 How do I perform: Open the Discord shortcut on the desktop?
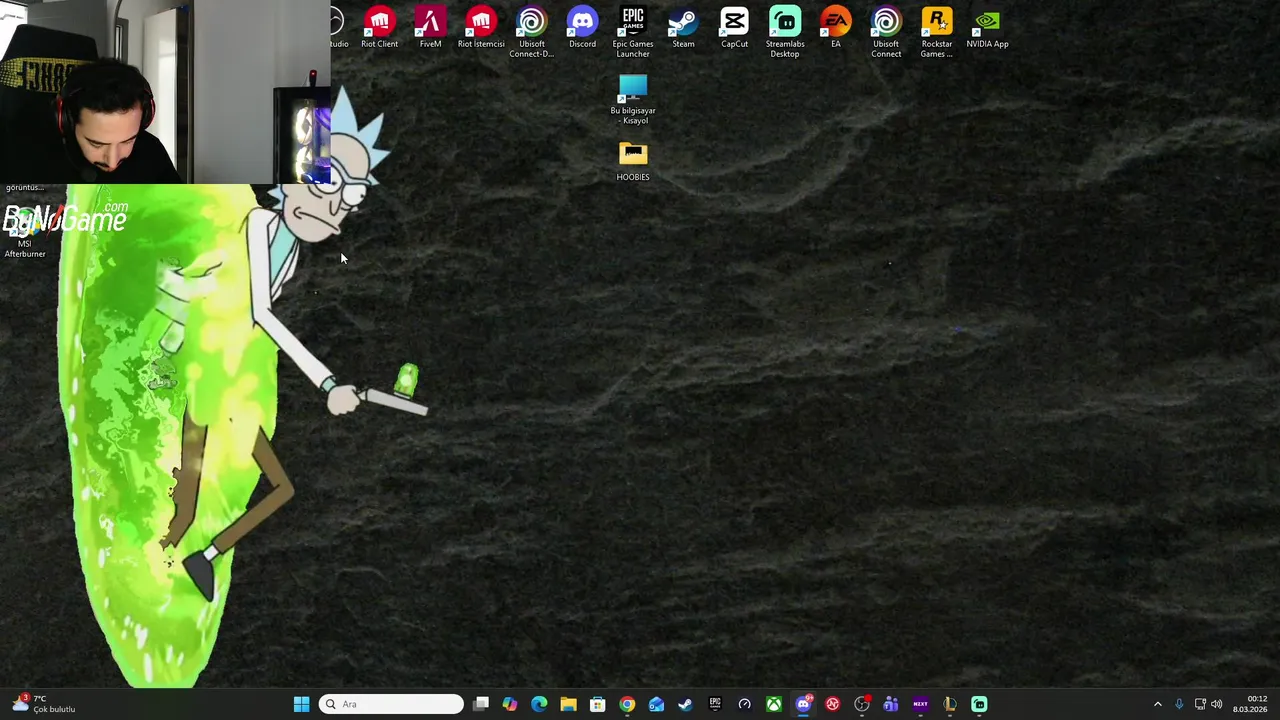(x=582, y=28)
